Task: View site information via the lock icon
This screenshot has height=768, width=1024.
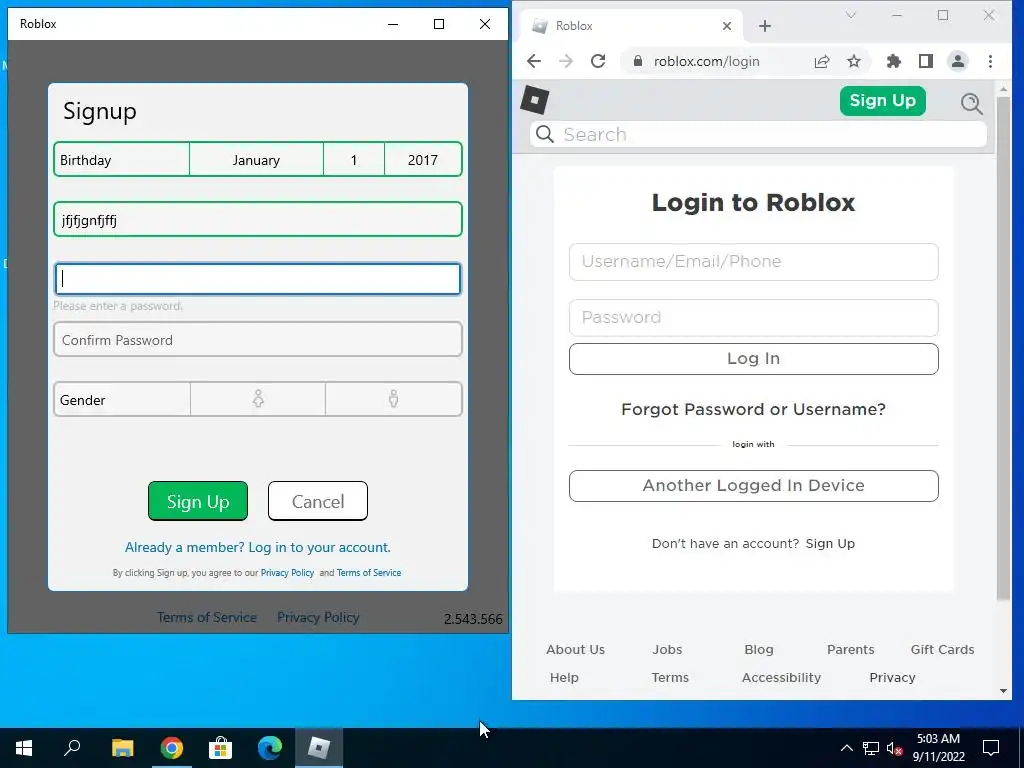Action: [637, 61]
